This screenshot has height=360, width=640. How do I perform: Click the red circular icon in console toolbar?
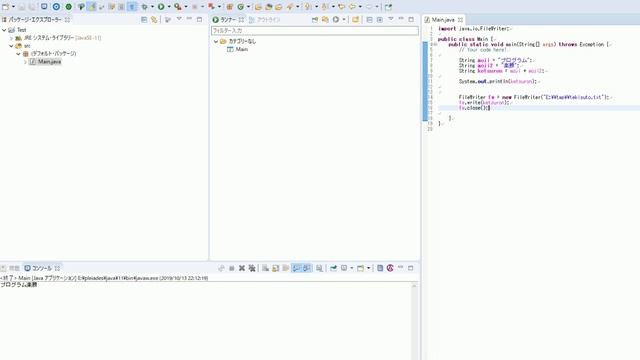coord(390,268)
